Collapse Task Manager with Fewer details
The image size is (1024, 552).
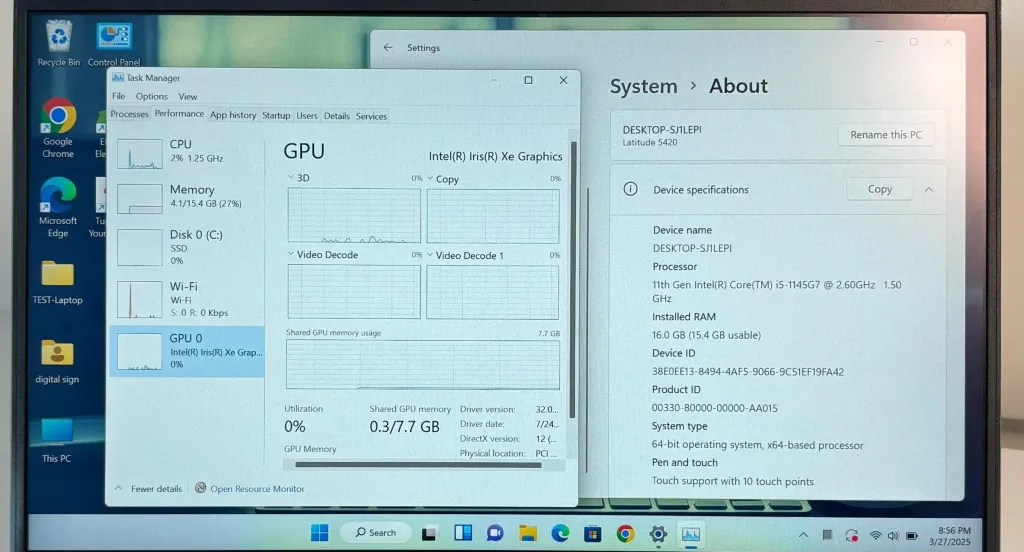[x=149, y=489]
